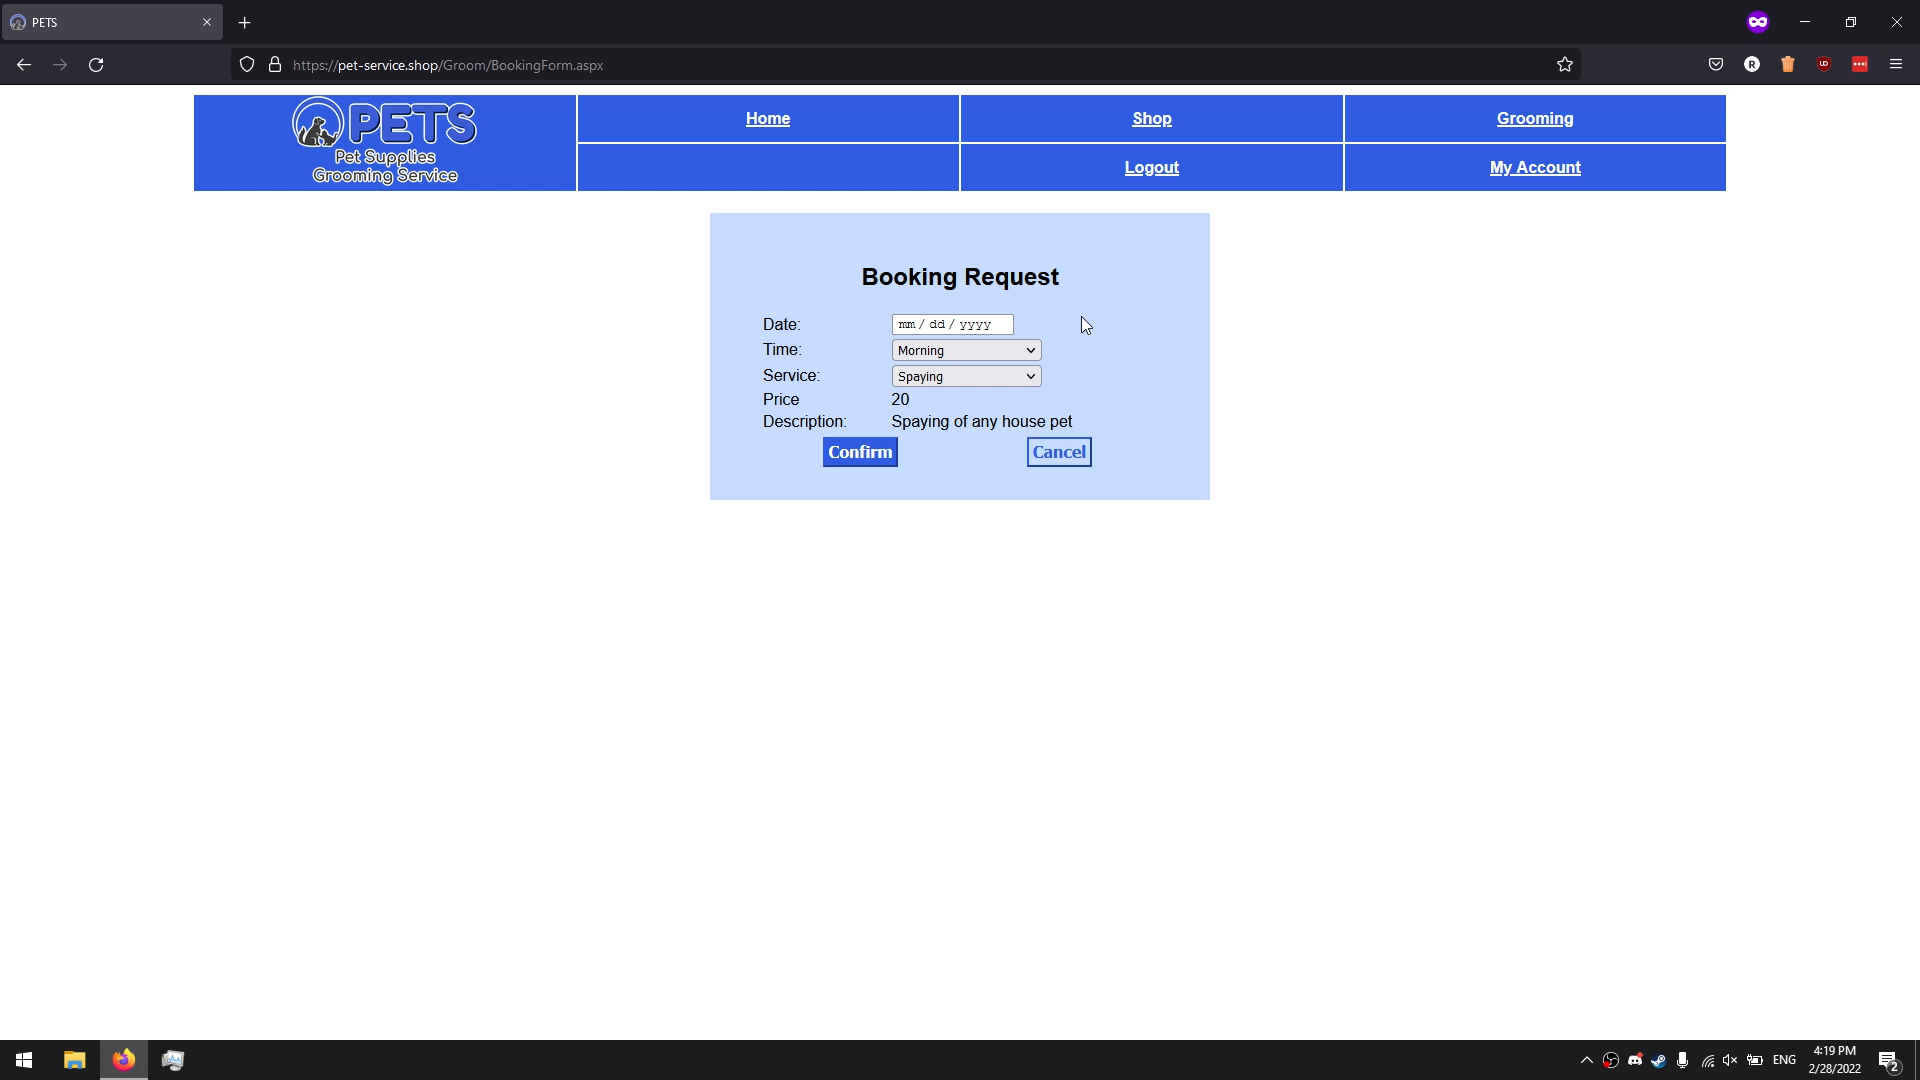
Task: Click the tracking protection shield icon
Action: (247, 65)
